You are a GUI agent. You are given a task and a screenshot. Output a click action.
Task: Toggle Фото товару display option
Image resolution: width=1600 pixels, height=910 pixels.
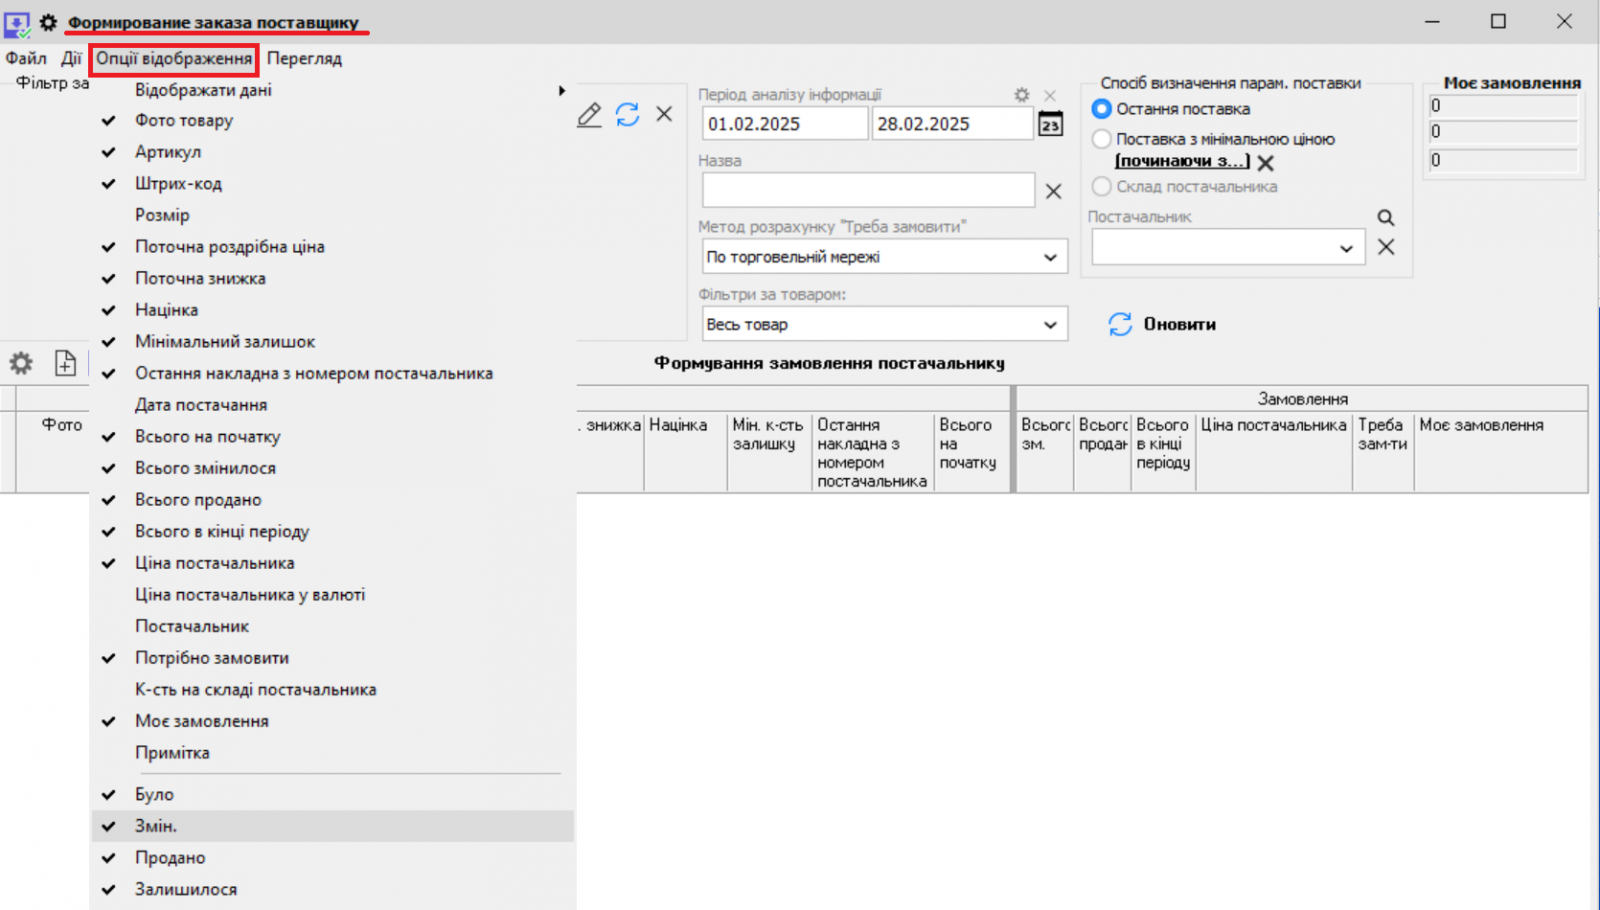184,121
